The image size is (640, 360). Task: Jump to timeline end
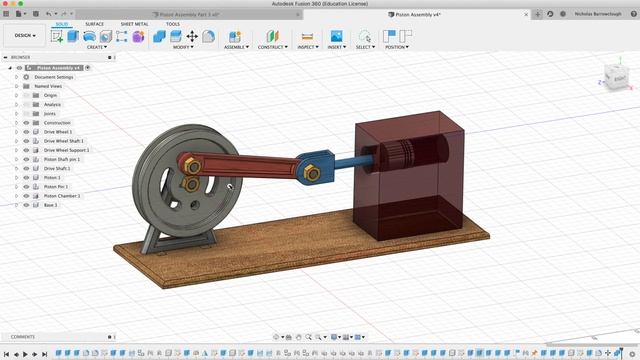click(x=44, y=354)
